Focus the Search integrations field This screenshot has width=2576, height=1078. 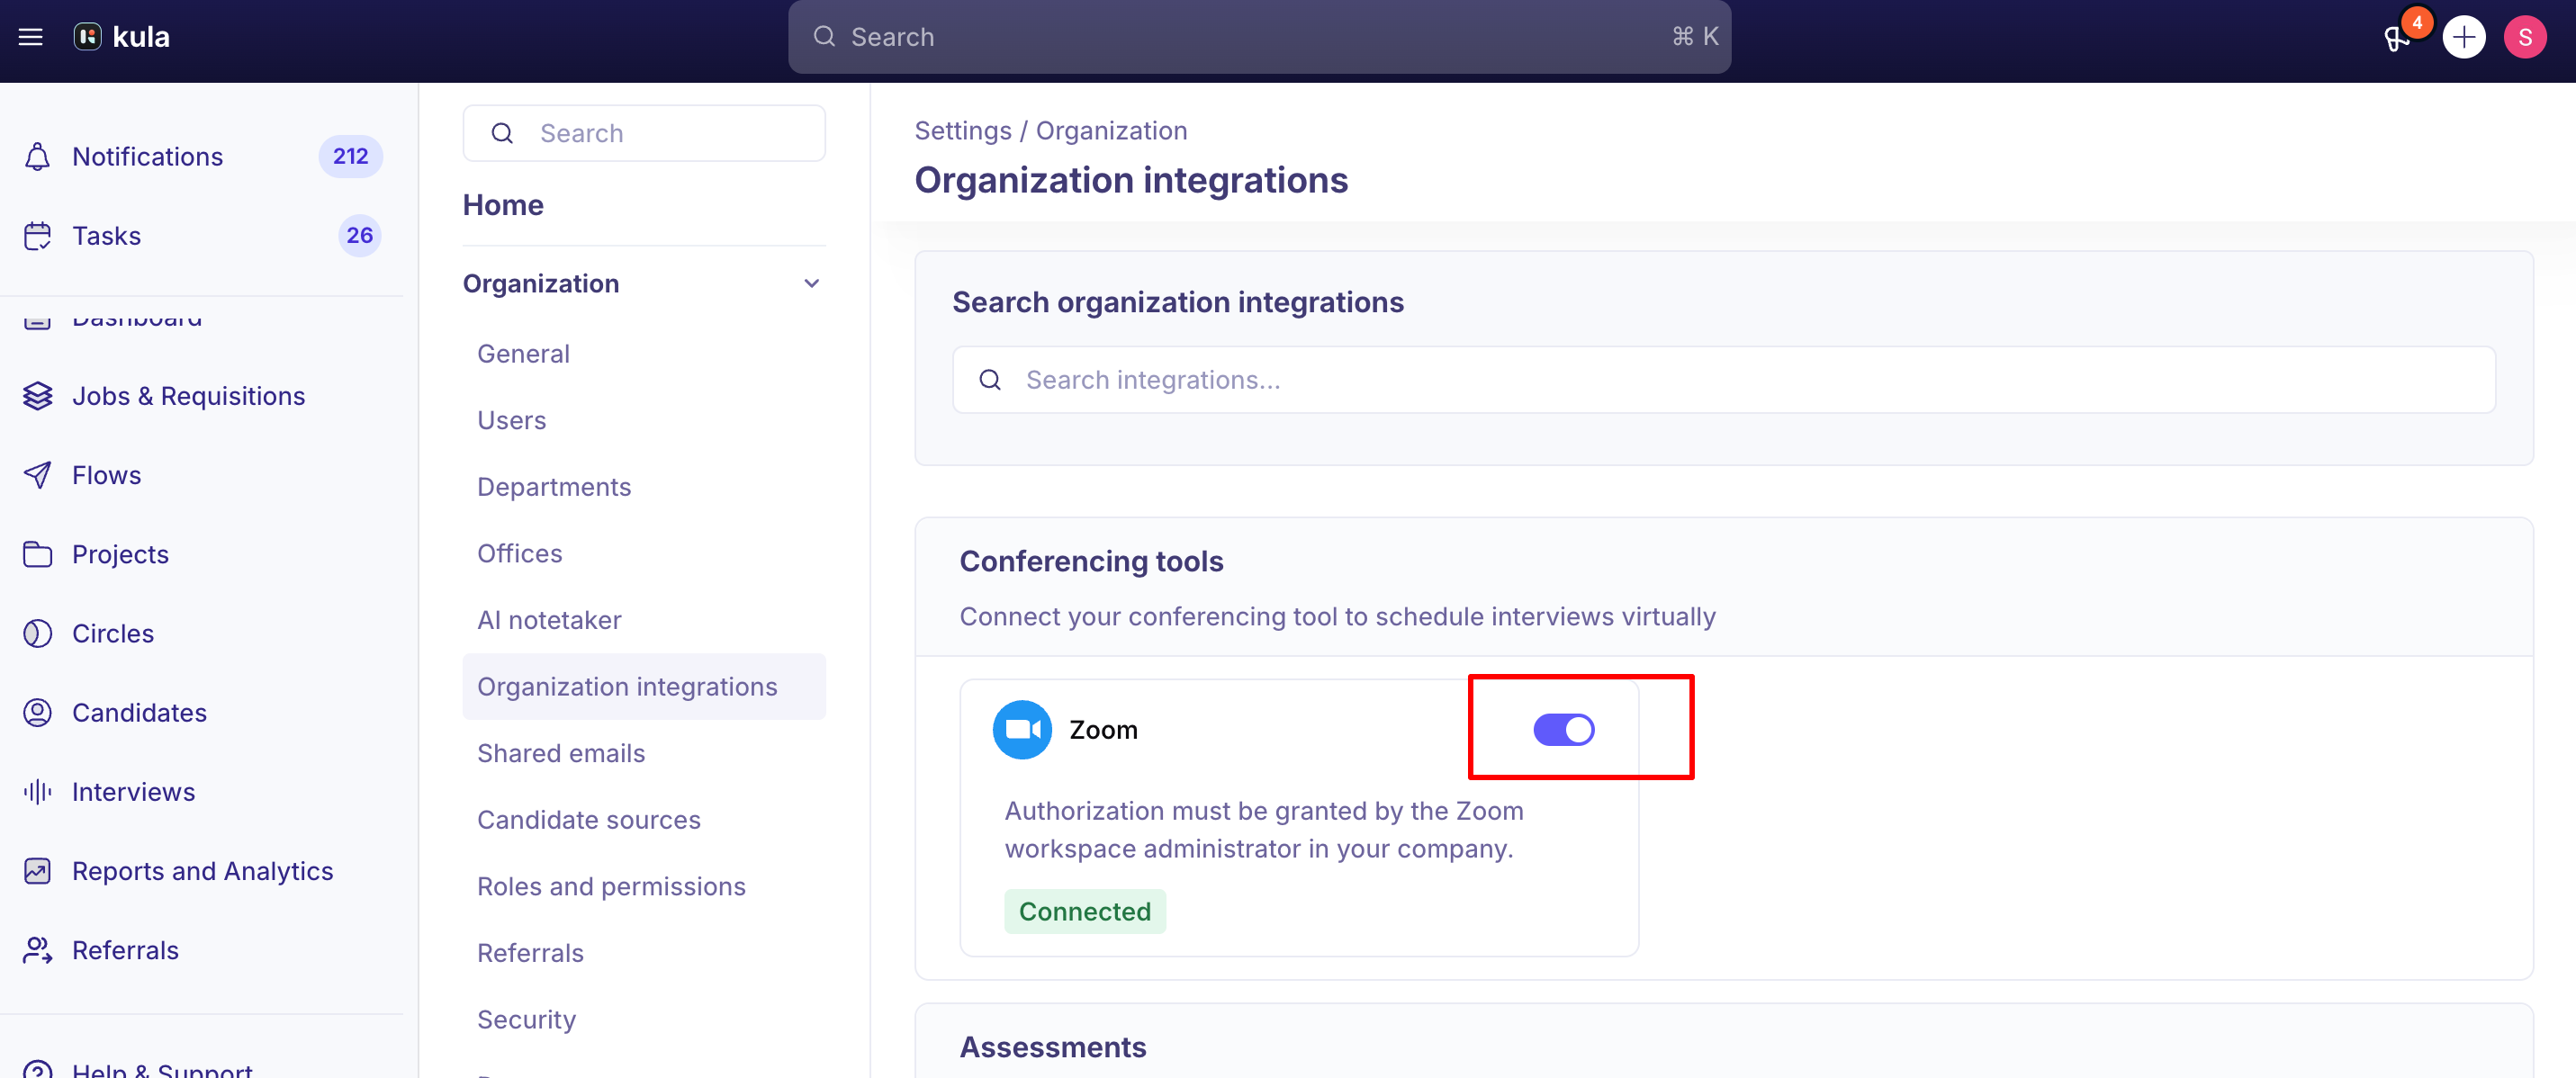(1724, 380)
